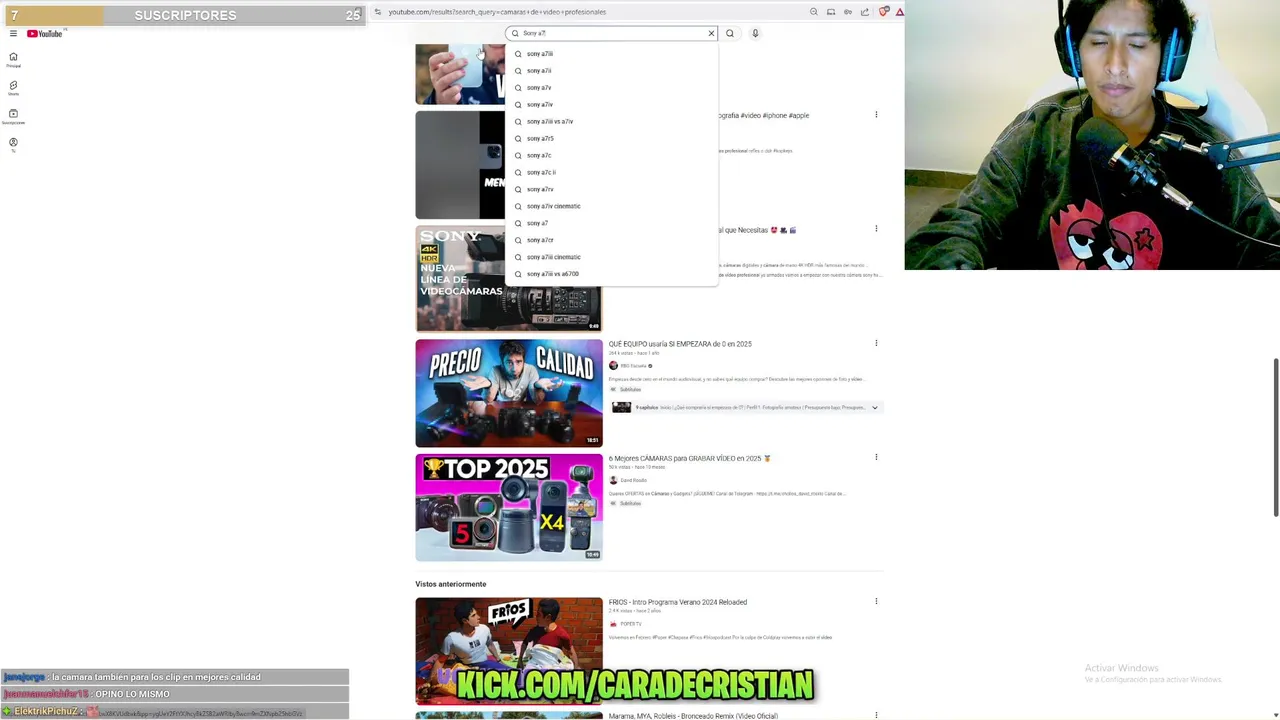
Task: Click the page vertical scrollbar thumb
Action: tap(1275, 437)
